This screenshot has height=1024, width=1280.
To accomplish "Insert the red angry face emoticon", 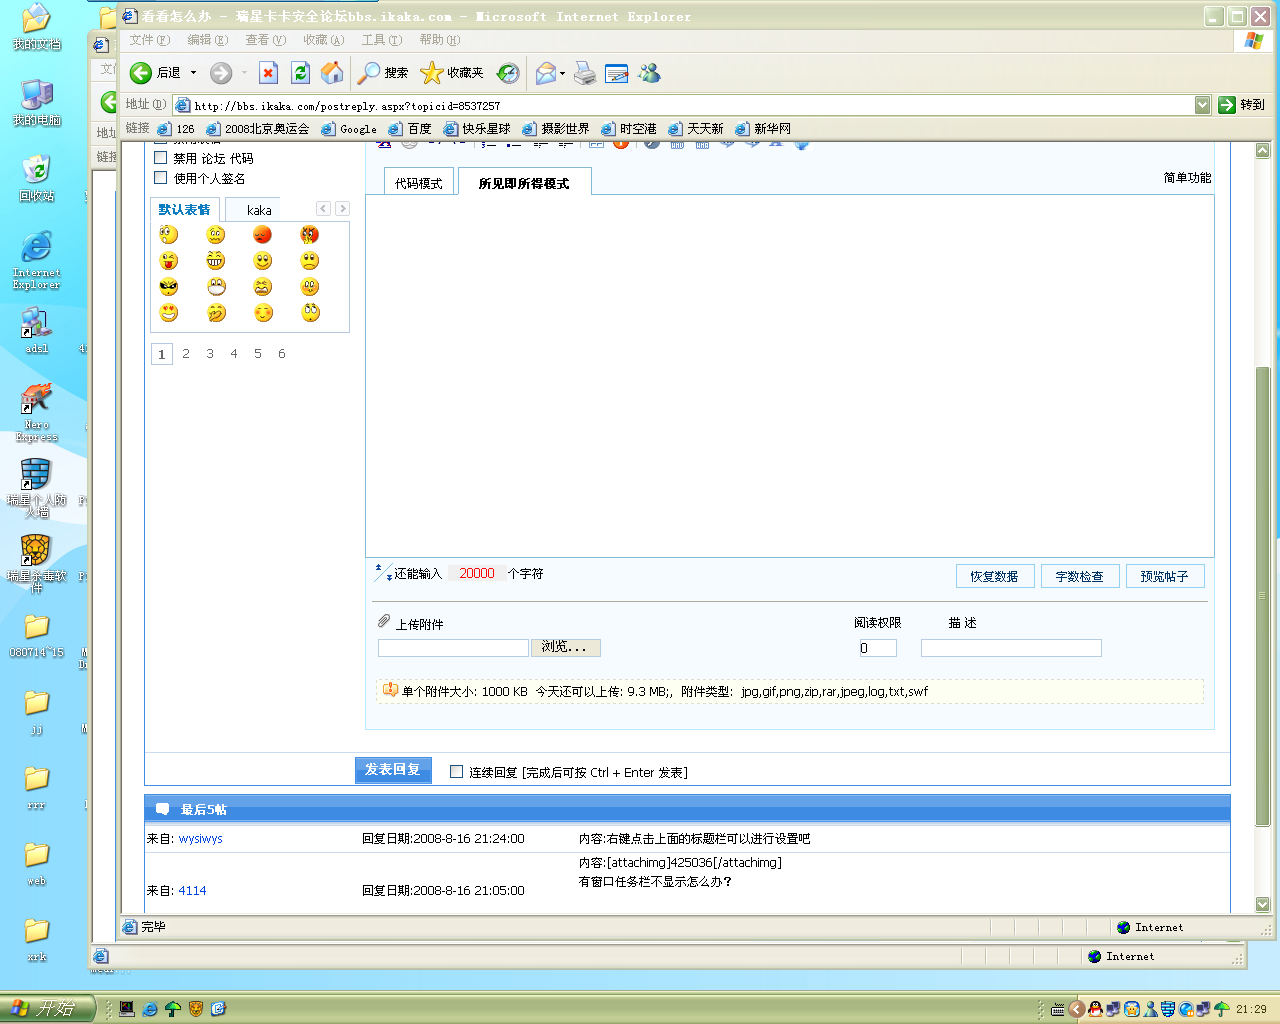I will [x=262, y=235].
